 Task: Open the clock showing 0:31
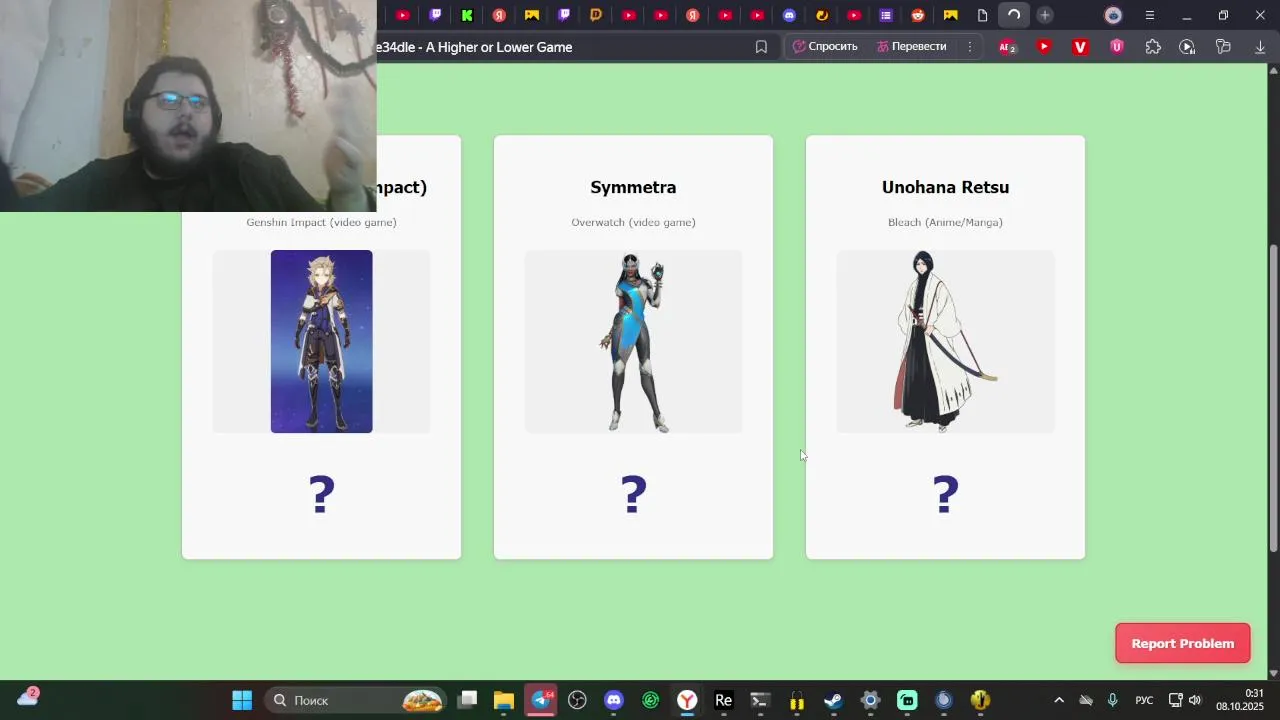(1240, 700)
